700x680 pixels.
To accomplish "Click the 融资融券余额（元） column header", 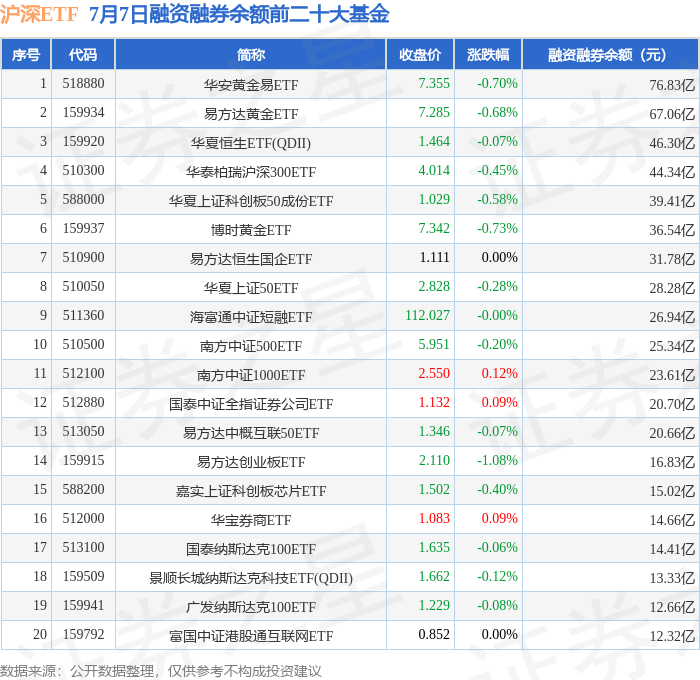I will tap(610, 54).
